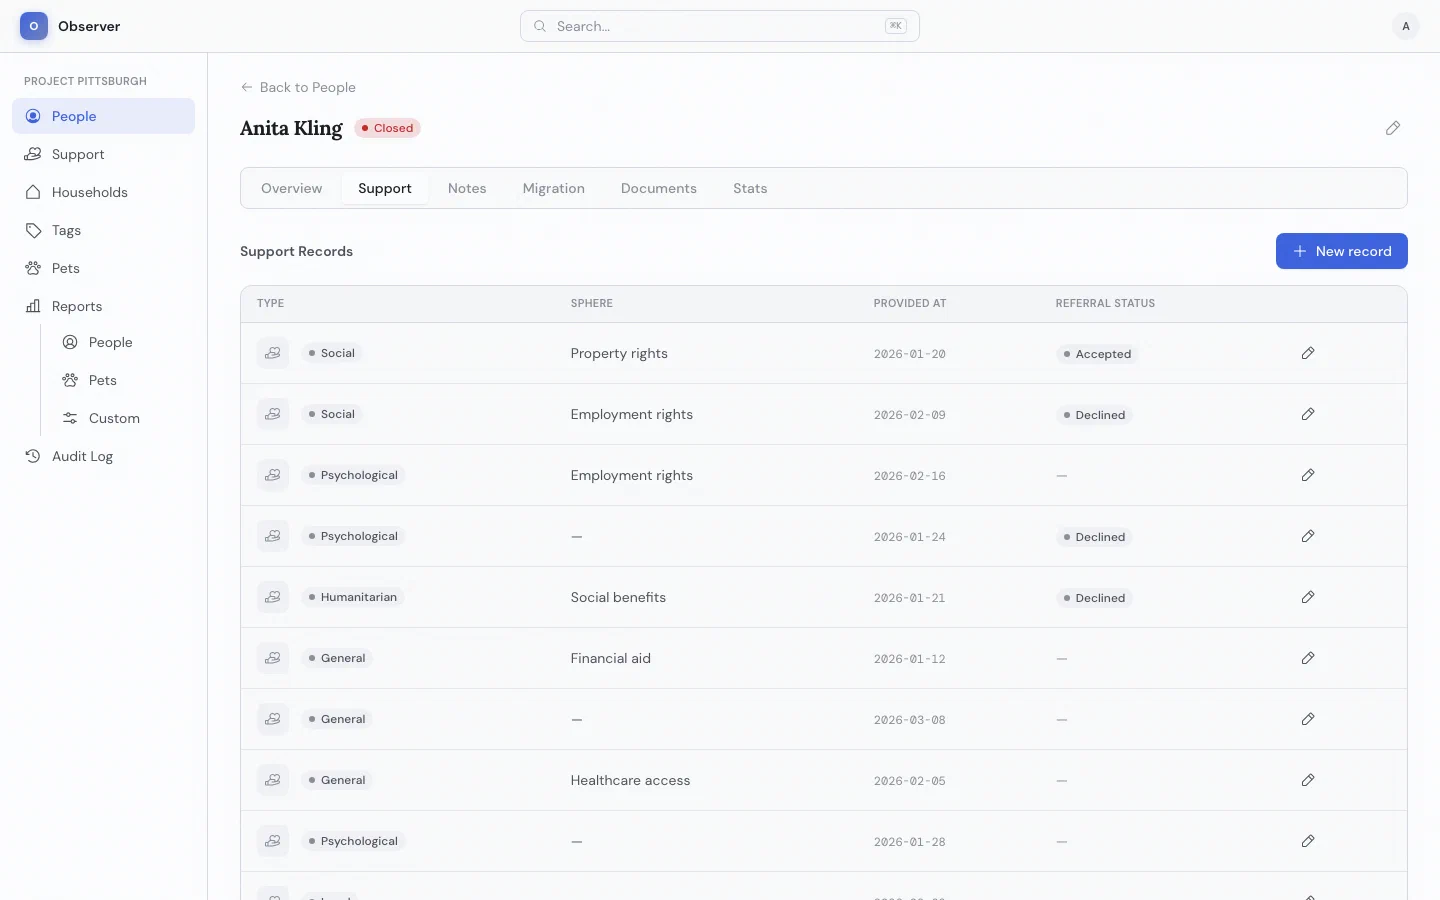
Task: Click the Provided At column header
Action: [x=909, y=303]
